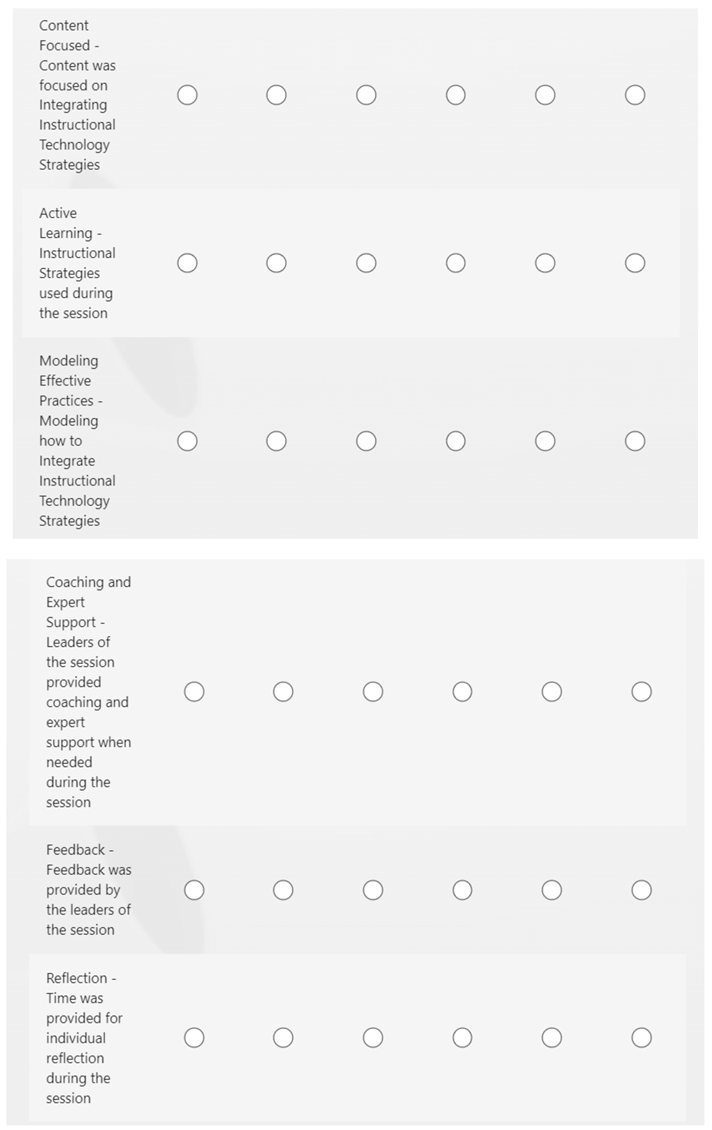The width and height of the screenshot is (712, 1130).
Task: Choose first option for Active Learning row
Action: coord(187,263)
